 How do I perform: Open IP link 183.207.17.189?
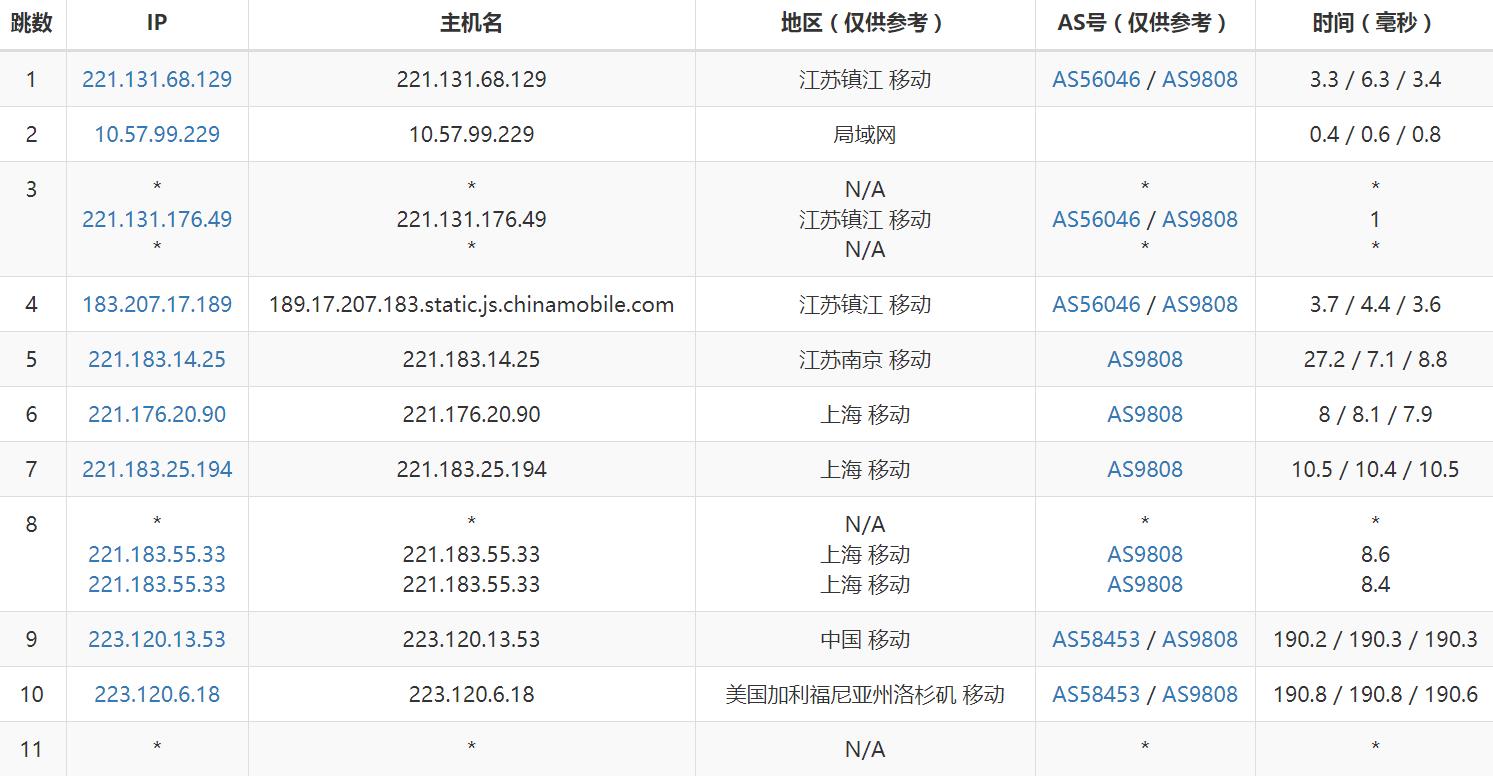tap(157, 304)
